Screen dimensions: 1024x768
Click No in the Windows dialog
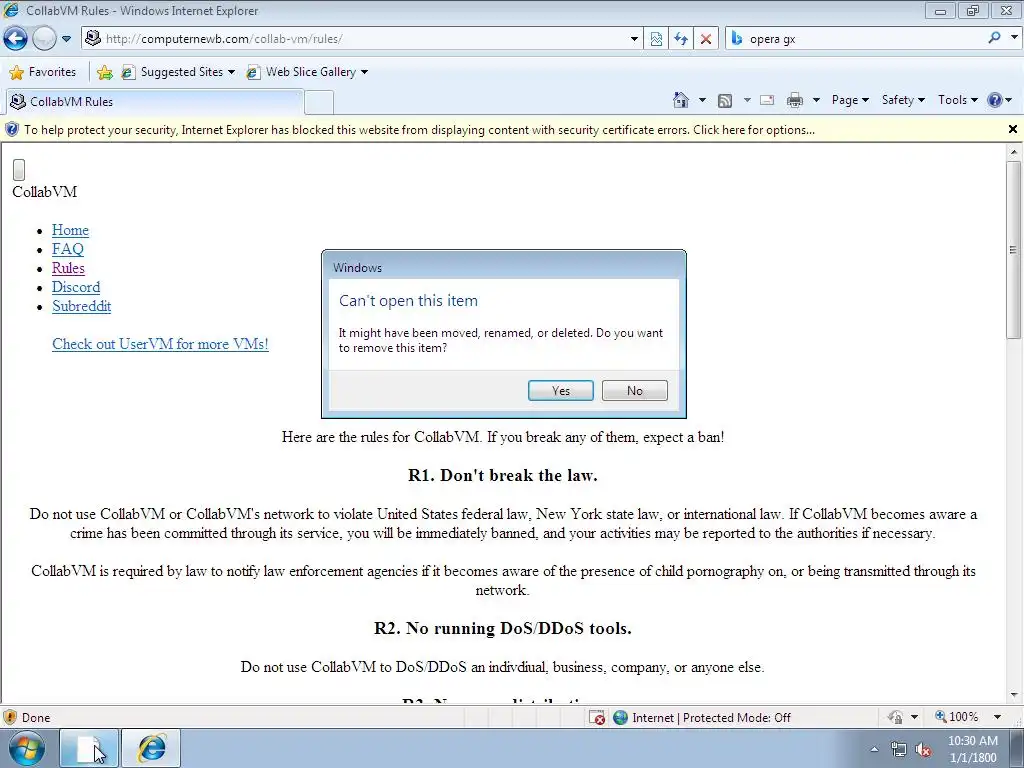pyautogui.click(x=635, y=391)
